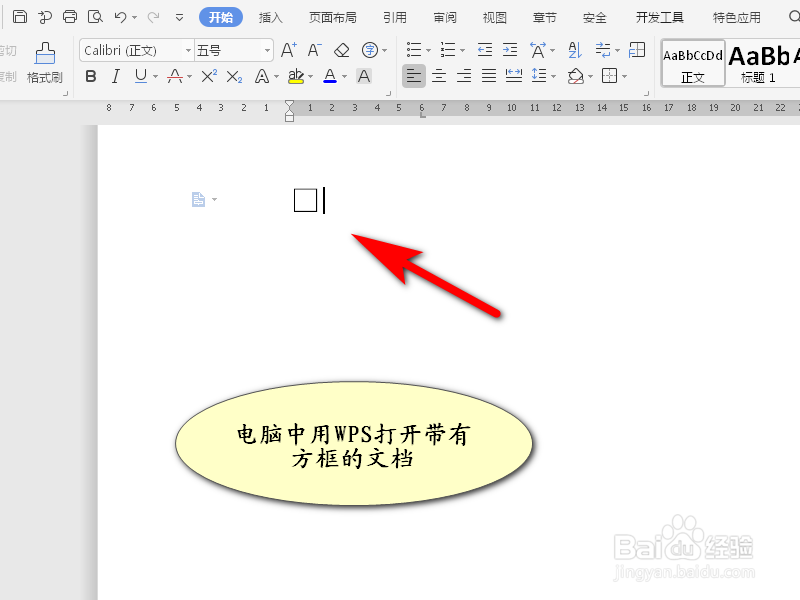Click the text effects outlined A icon
This screenshot has width=800, height=600.
pos(262,77)
